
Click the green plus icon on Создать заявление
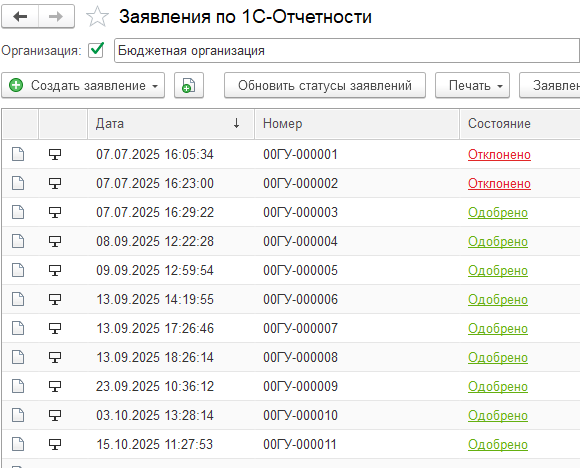click(16, 85)
